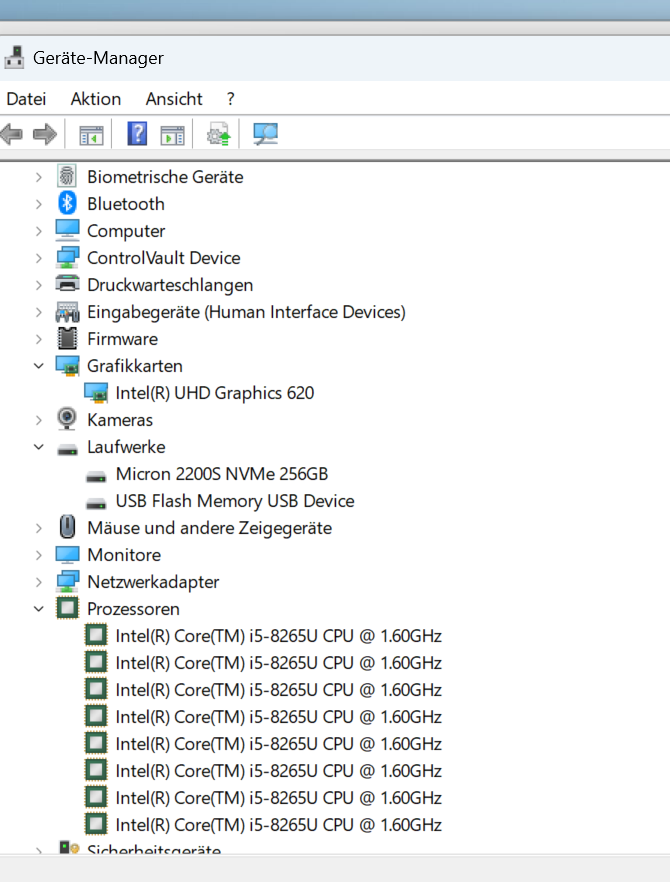The width and height of the screenshot is (670, 882).
Task: Select the Biometrische Geräte fingerprint icon
Action: [67, 177]
